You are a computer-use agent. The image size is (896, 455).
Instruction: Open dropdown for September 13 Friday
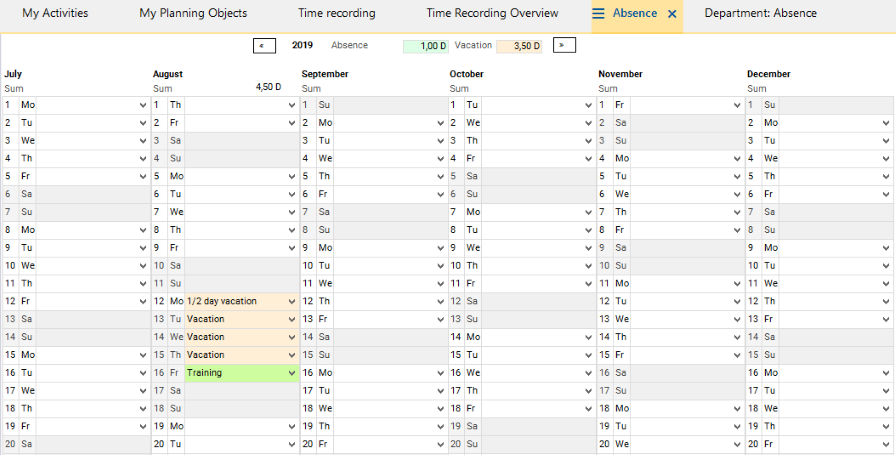pyautogui.click(x=441, y=319)
